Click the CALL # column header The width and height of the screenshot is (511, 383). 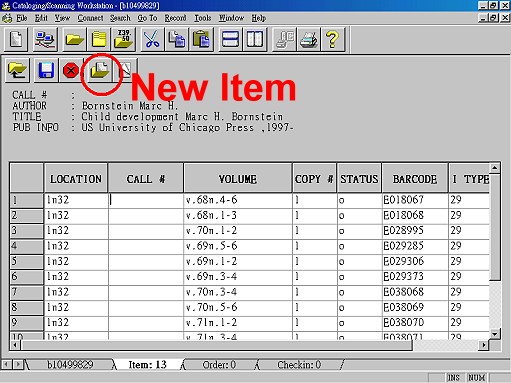146,179
